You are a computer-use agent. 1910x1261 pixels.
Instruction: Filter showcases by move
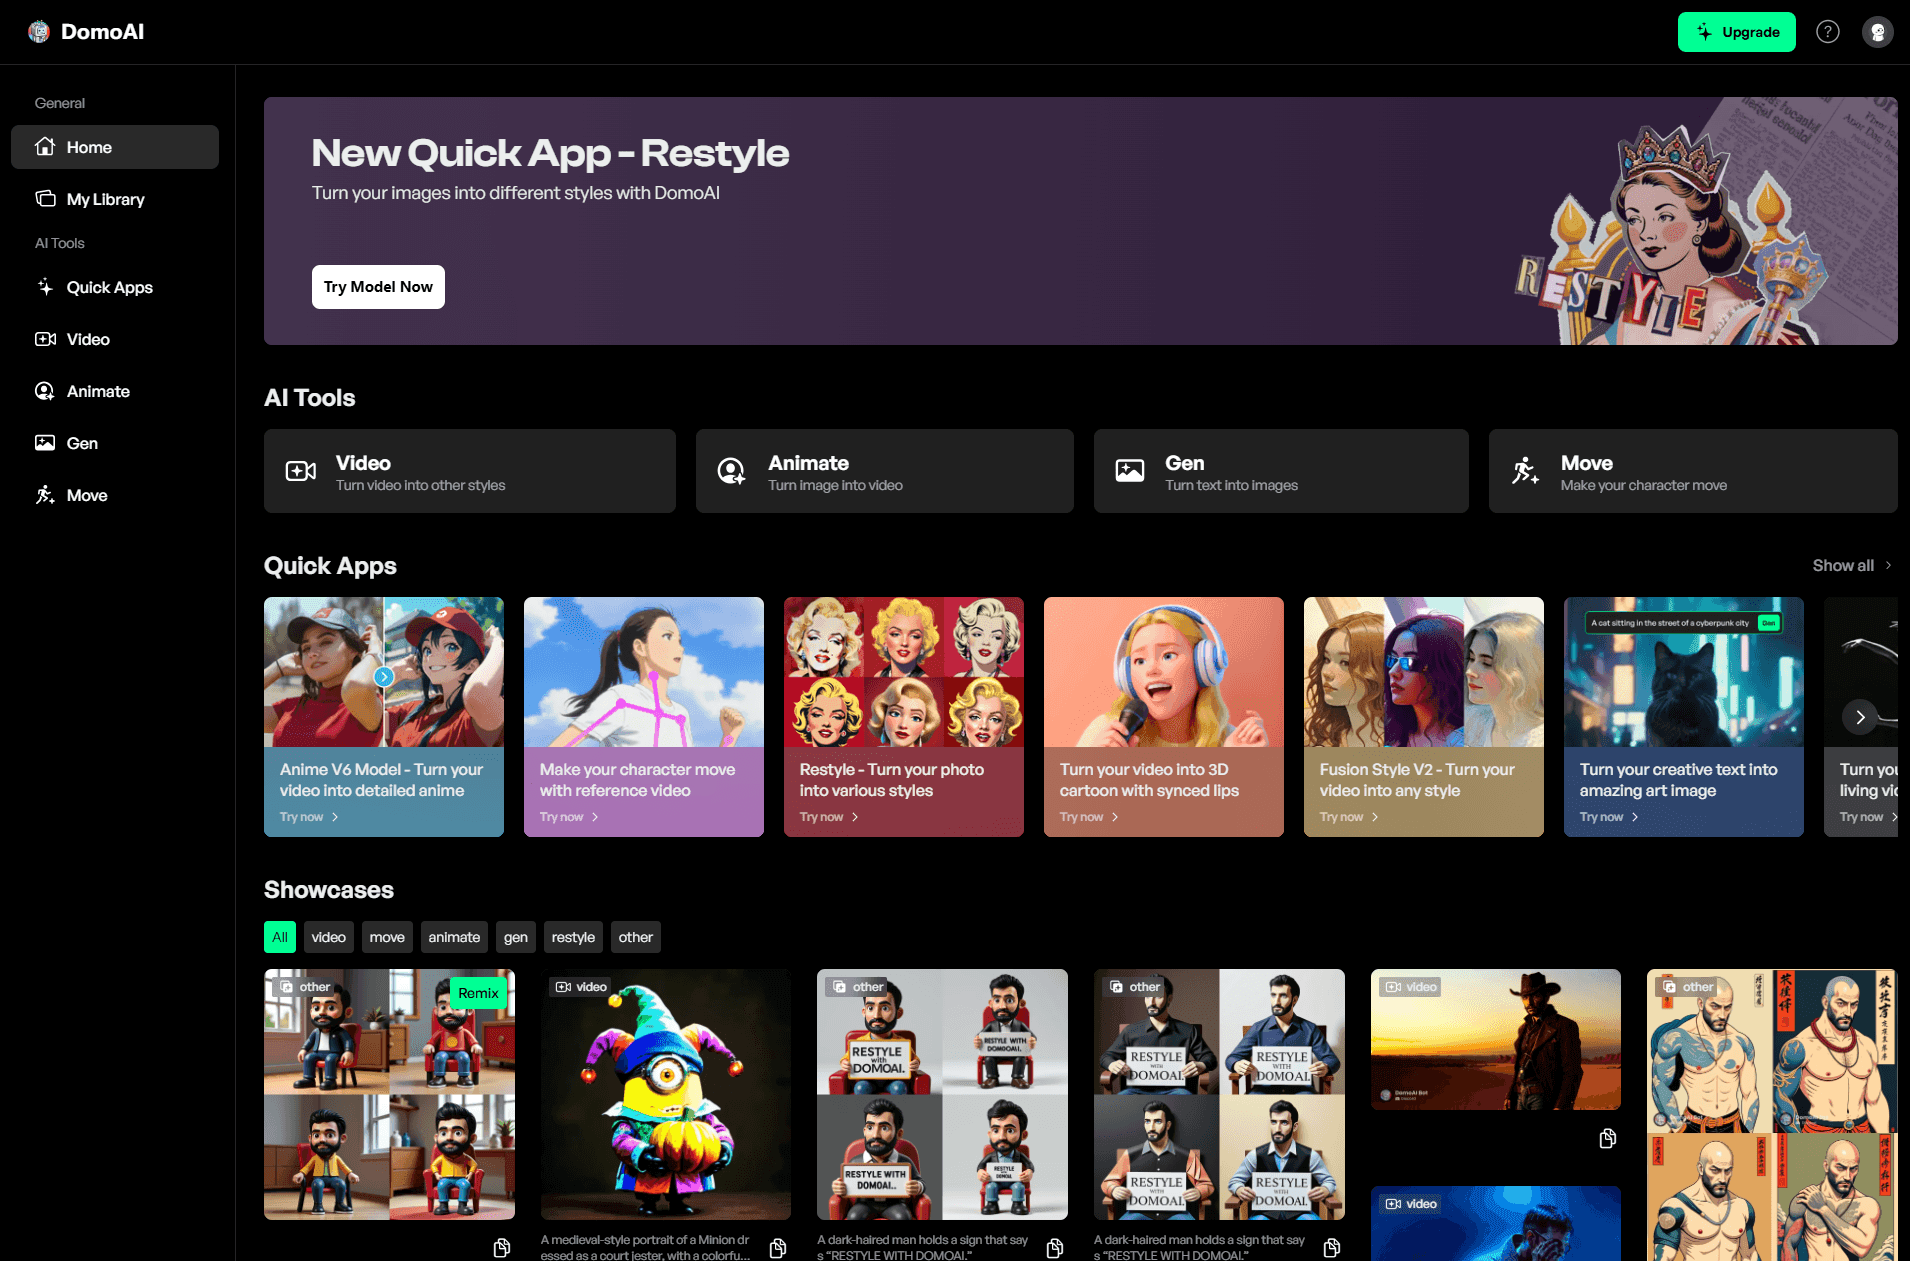pos(387,937)
